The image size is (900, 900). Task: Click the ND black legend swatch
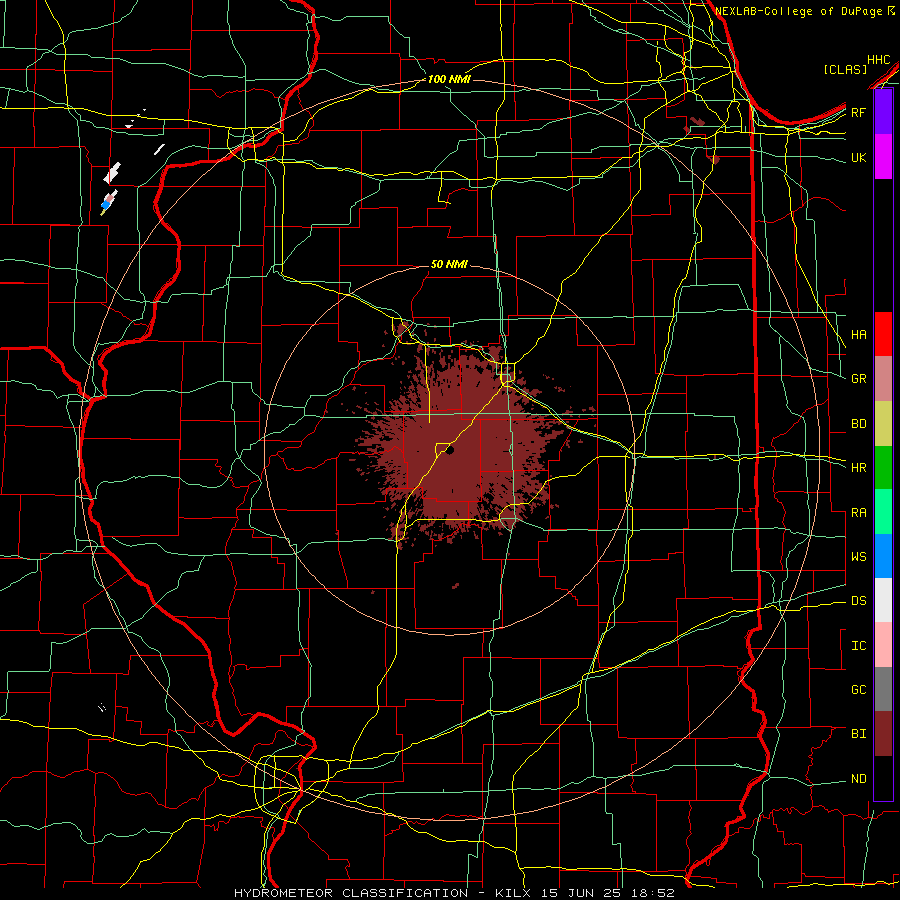click(x=883, y=778)
